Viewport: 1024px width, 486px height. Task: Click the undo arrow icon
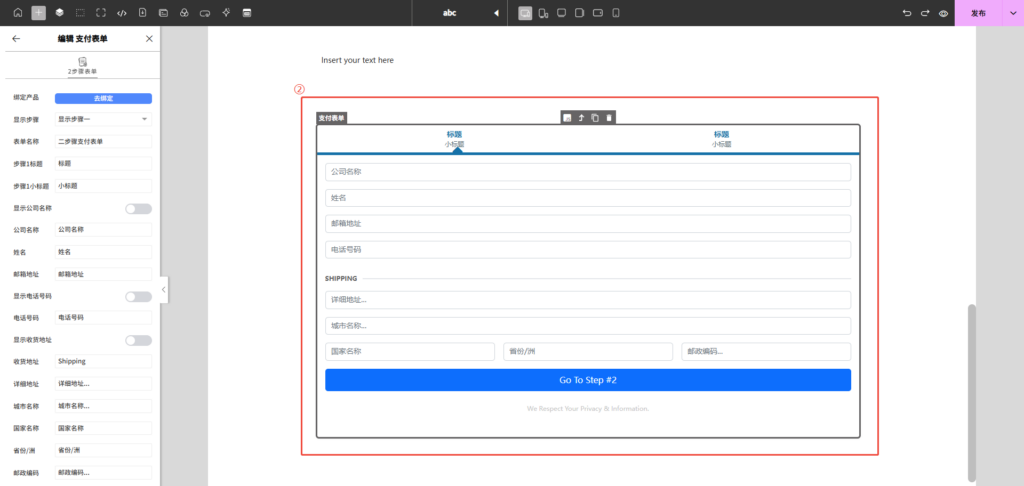point(907,13)
